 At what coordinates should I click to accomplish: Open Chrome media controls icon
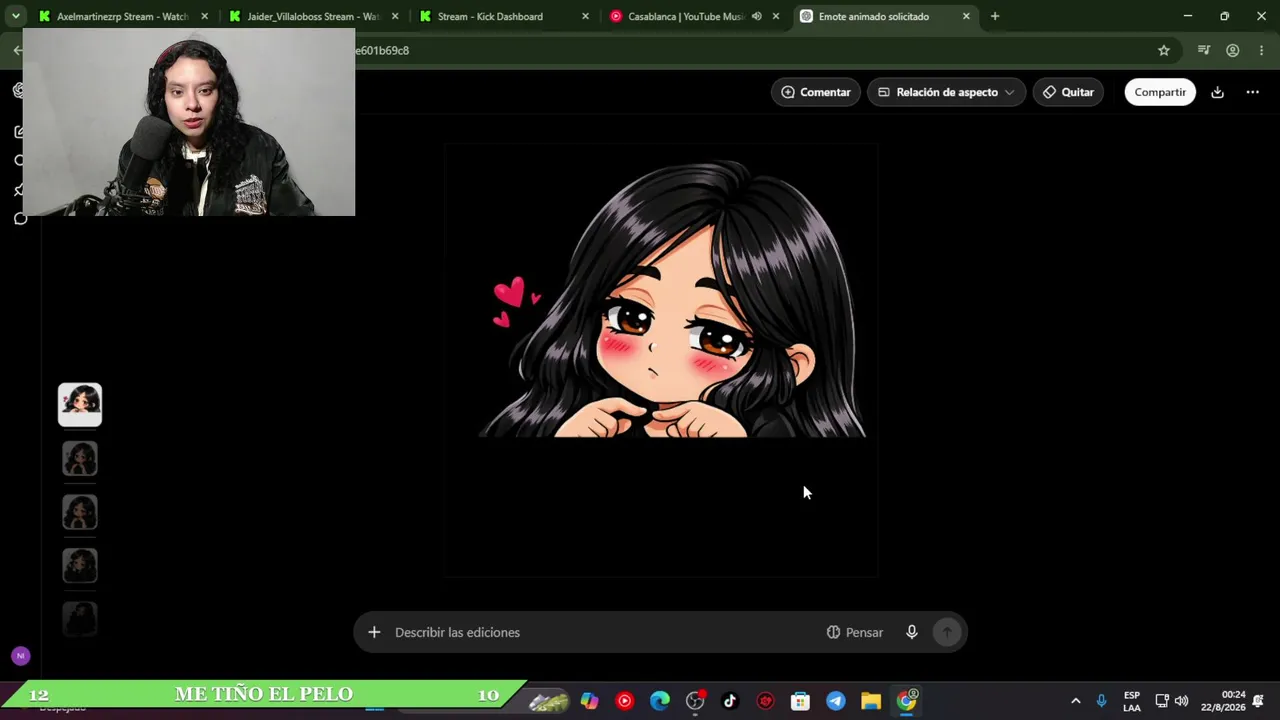[x=1204, y=50]
